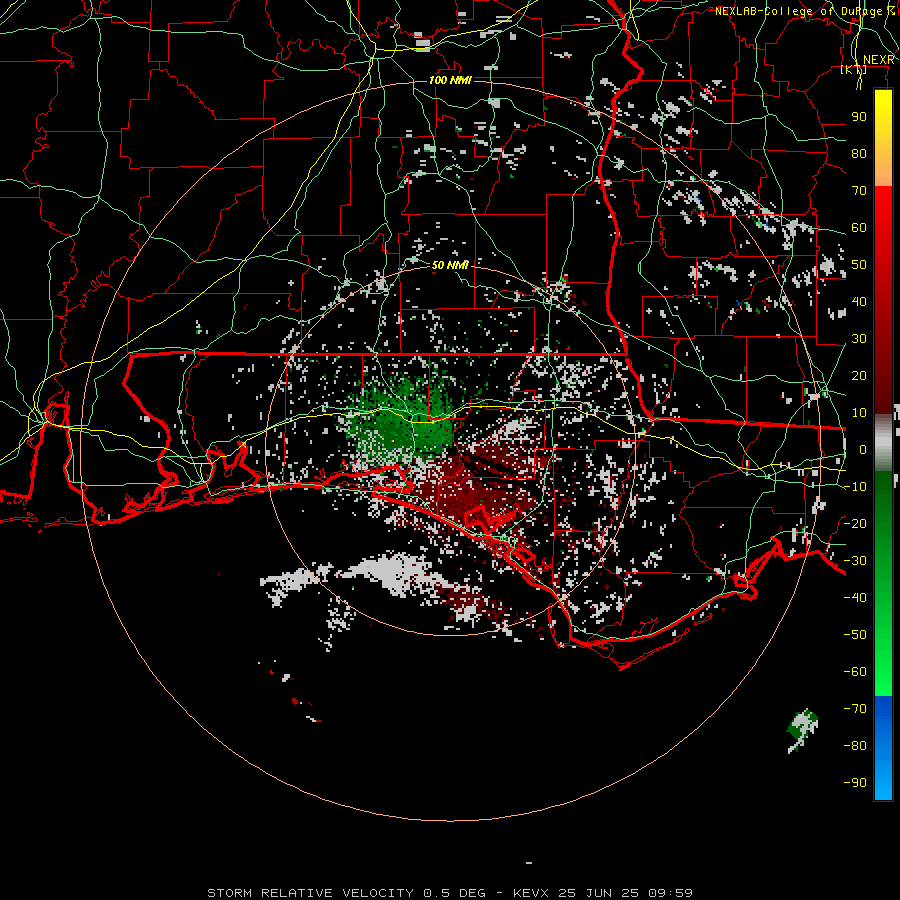Click the isolated green echo in lower right
The image size is (900, 900).
(x=802, y=730)
